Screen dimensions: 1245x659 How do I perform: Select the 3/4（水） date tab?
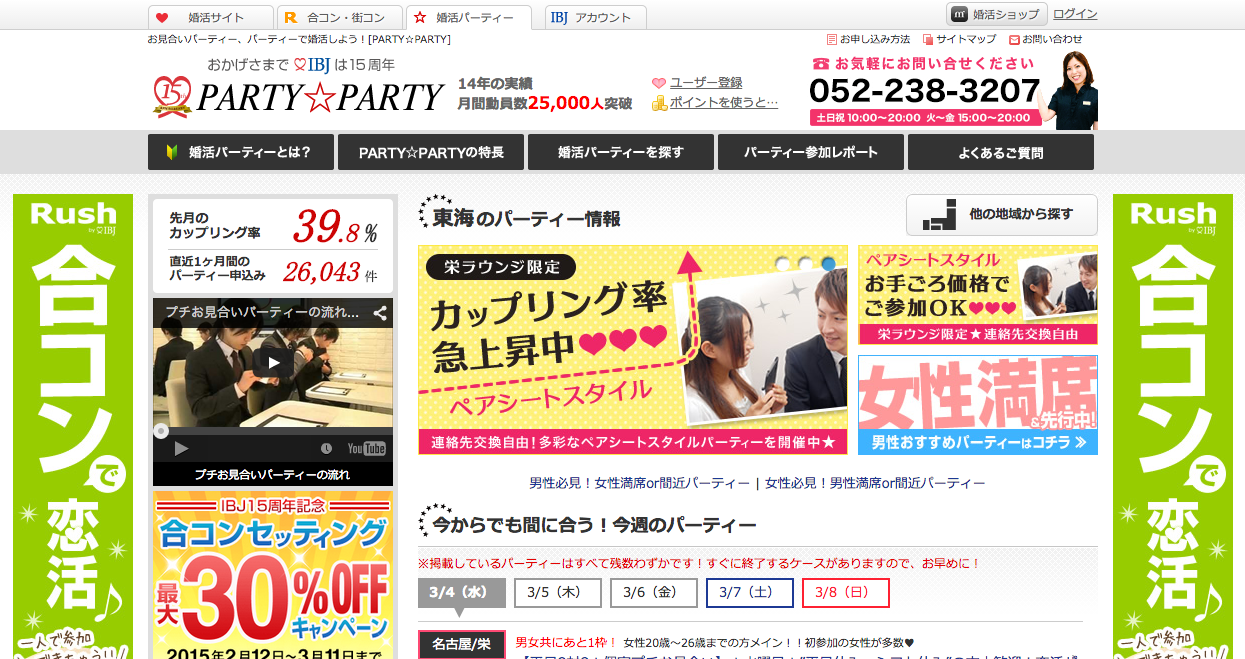coord(461,592)
